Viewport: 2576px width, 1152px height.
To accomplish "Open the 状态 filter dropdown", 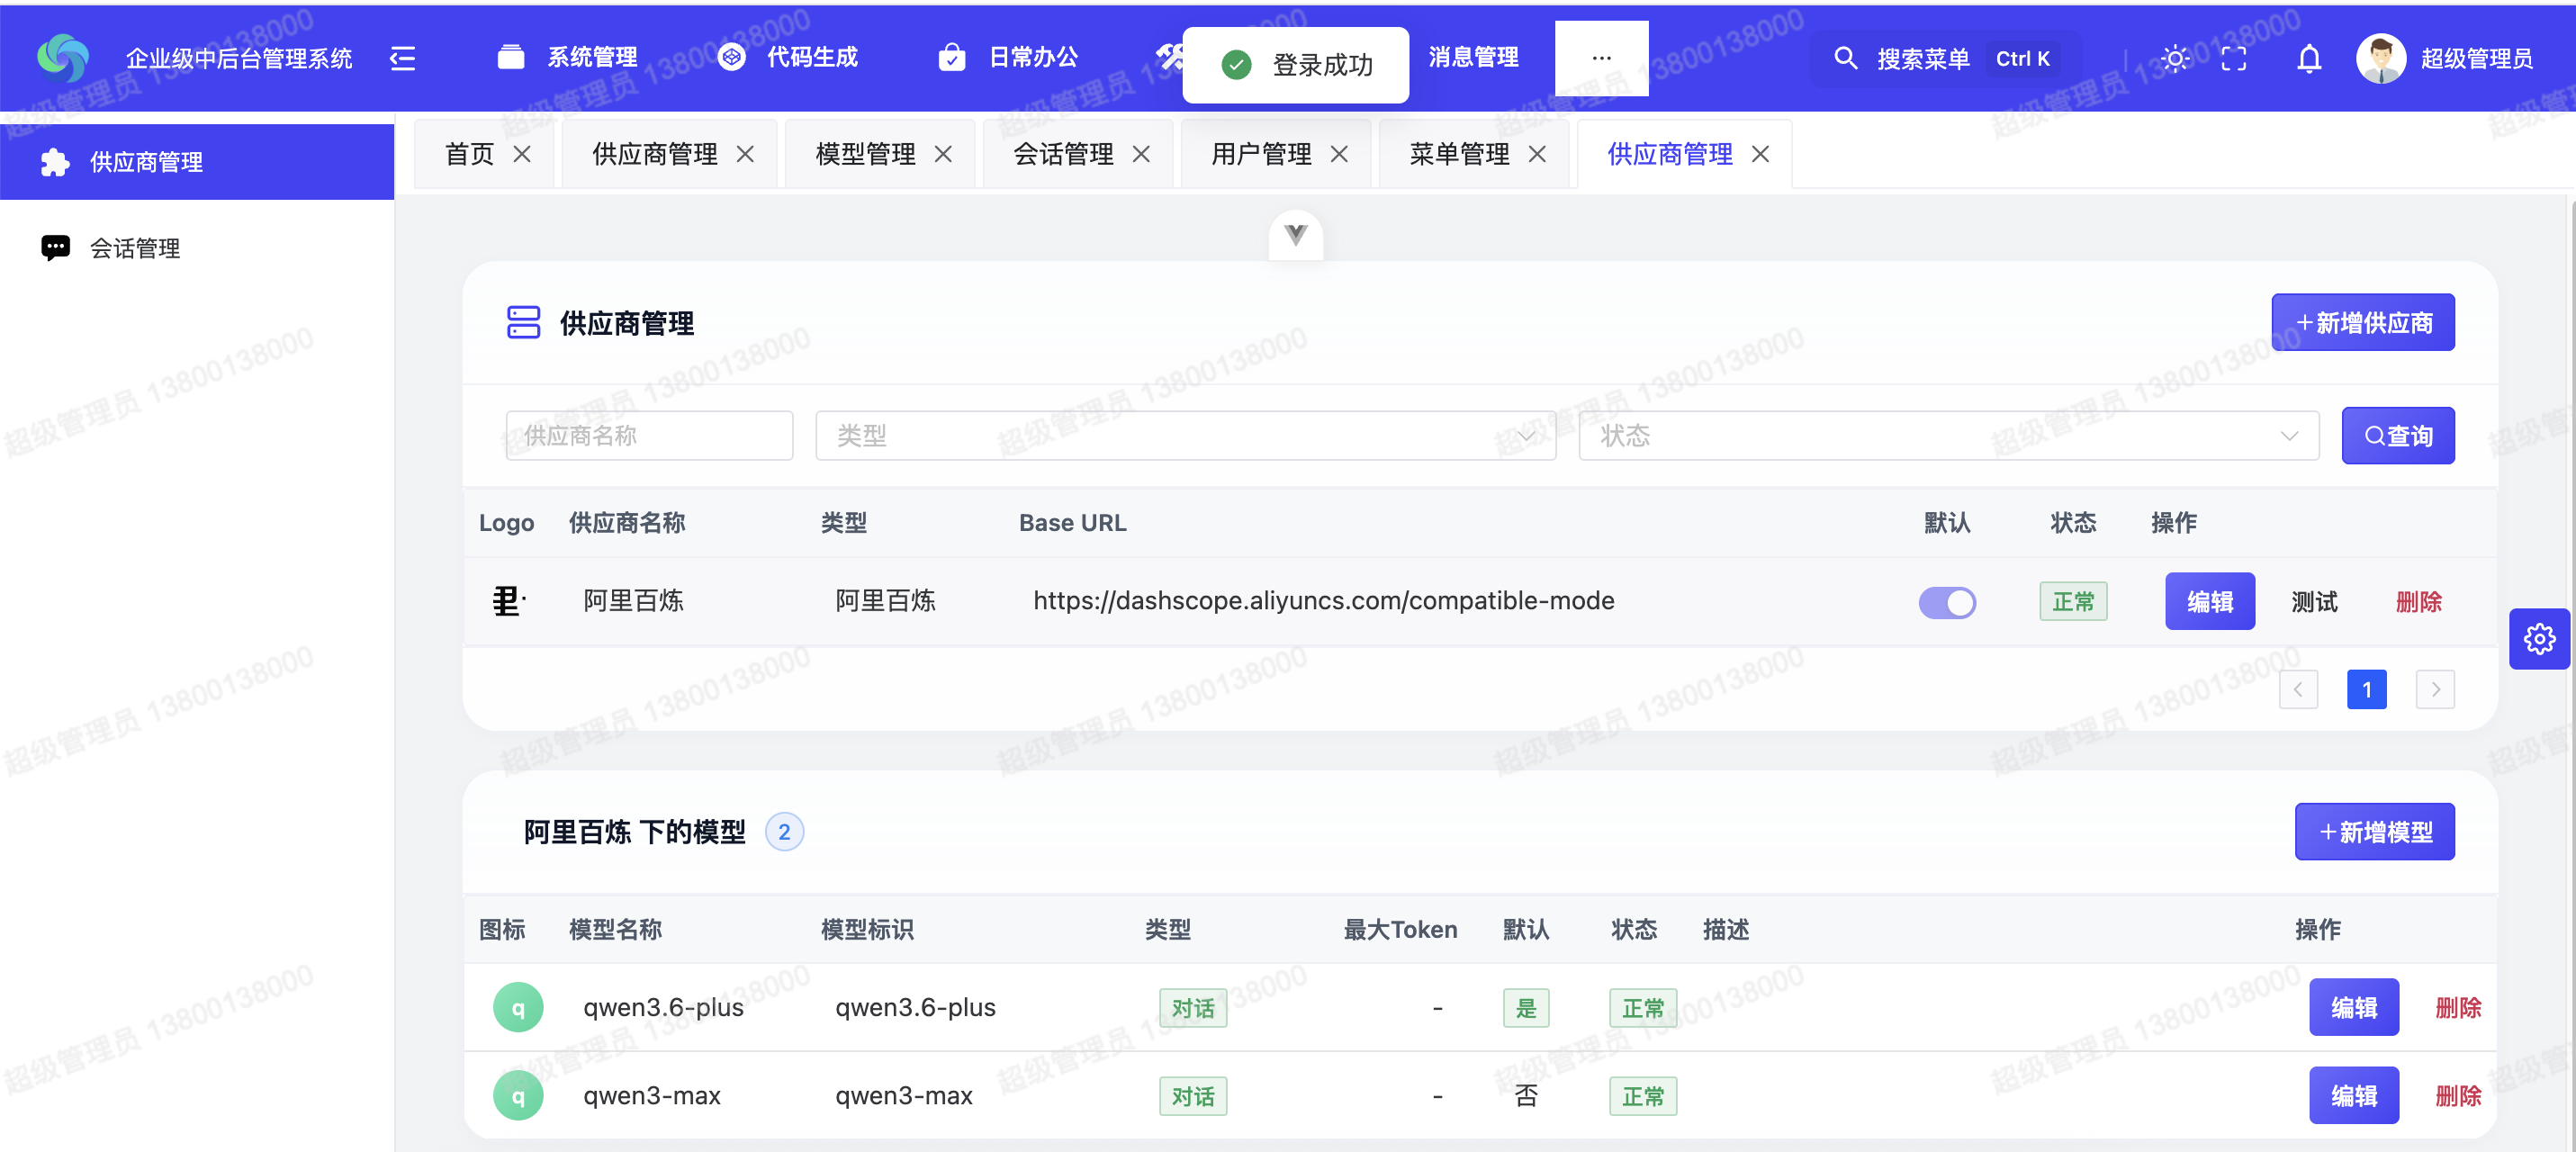I will pos(1948,436).
